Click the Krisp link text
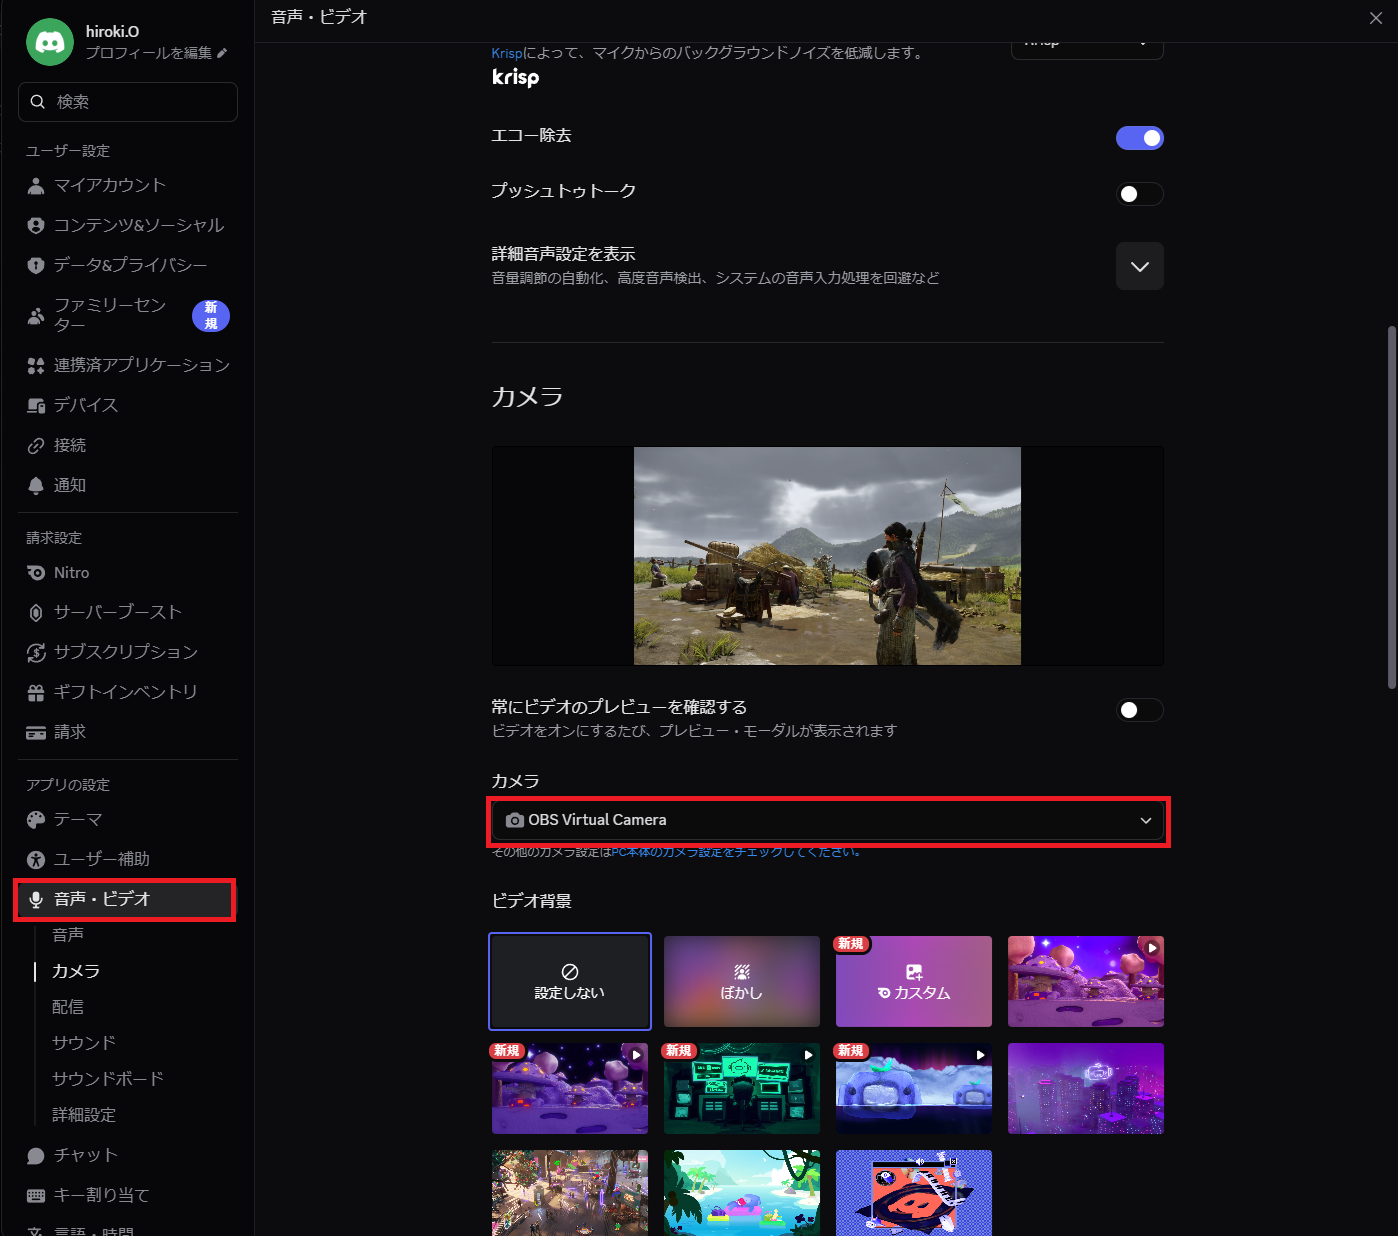This screenshot has height=1236, width=1398. (507, 53)
